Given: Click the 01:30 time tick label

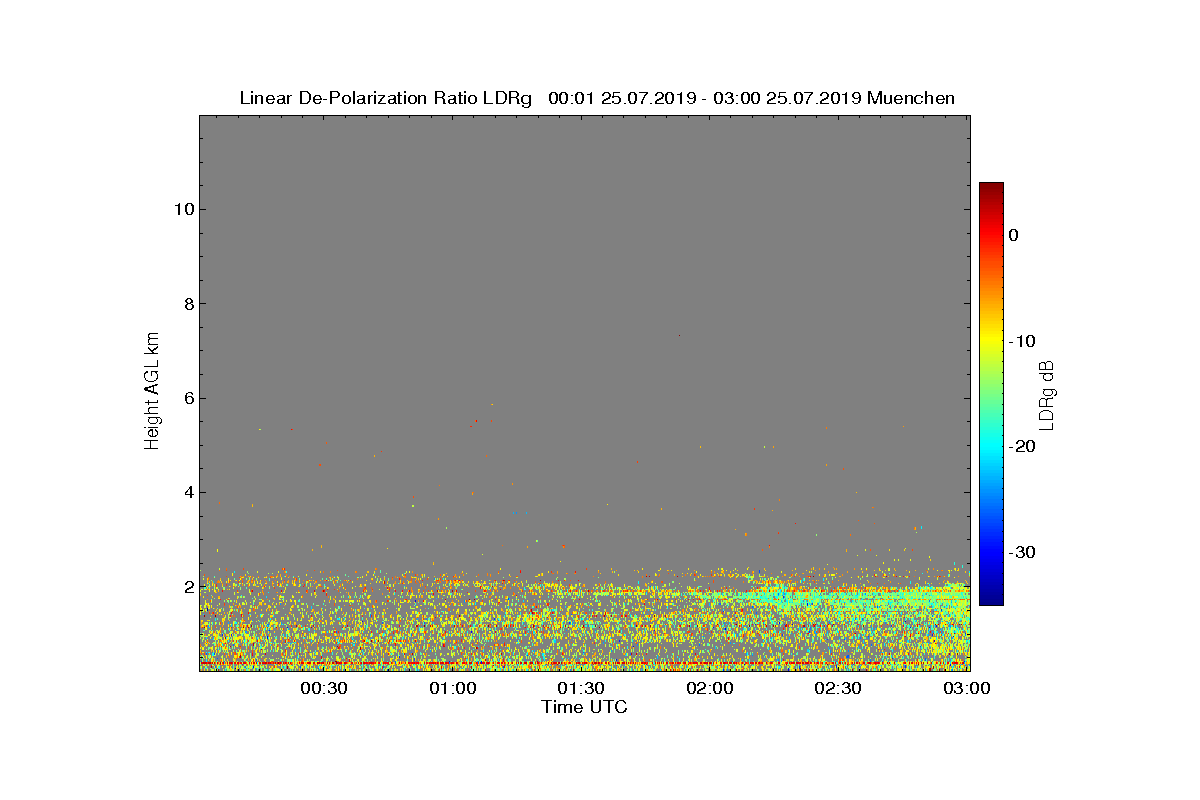Looking at the screenshot, I should click(x=581, y=688).
